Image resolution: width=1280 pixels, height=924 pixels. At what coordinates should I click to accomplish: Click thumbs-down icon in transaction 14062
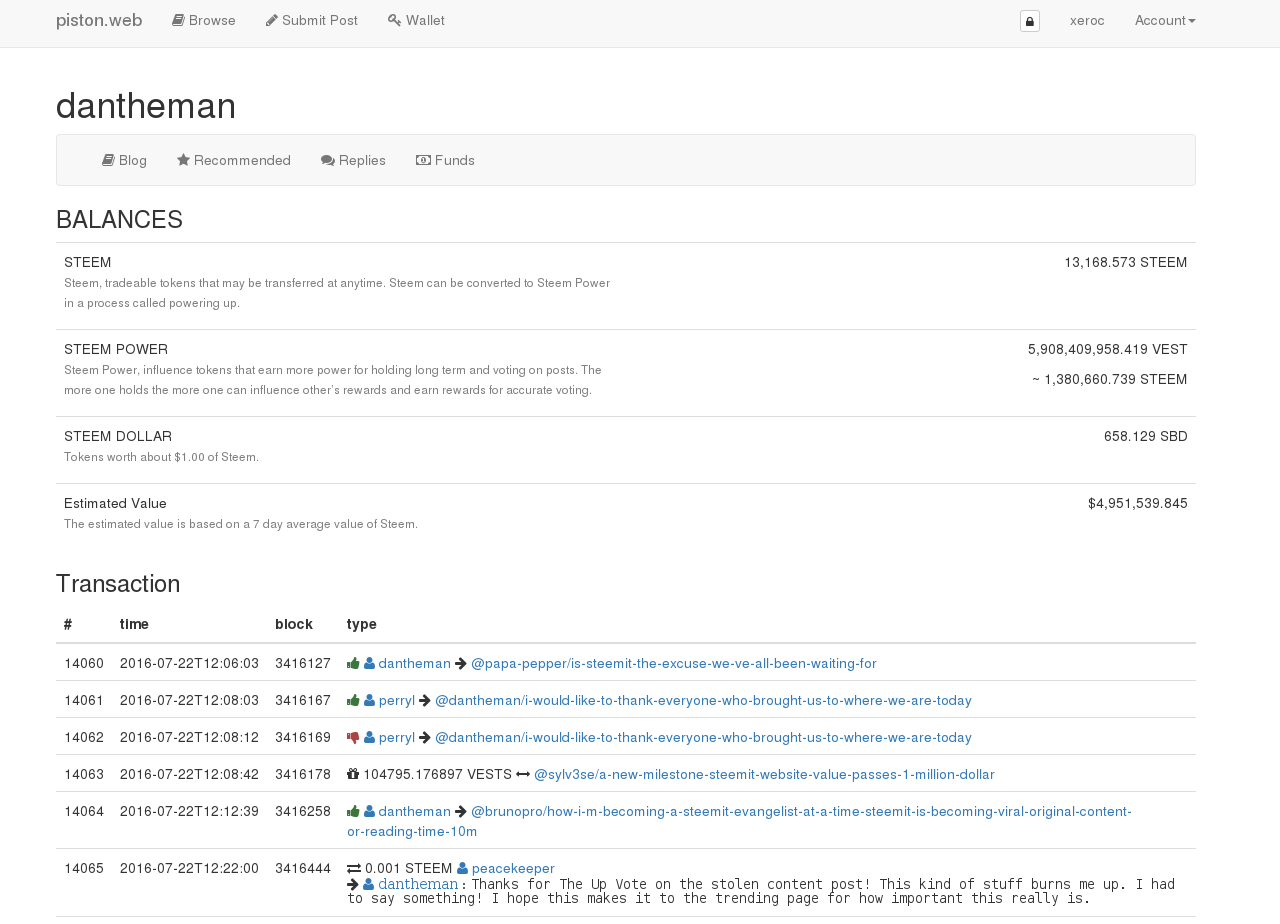(x=353, y=738)
